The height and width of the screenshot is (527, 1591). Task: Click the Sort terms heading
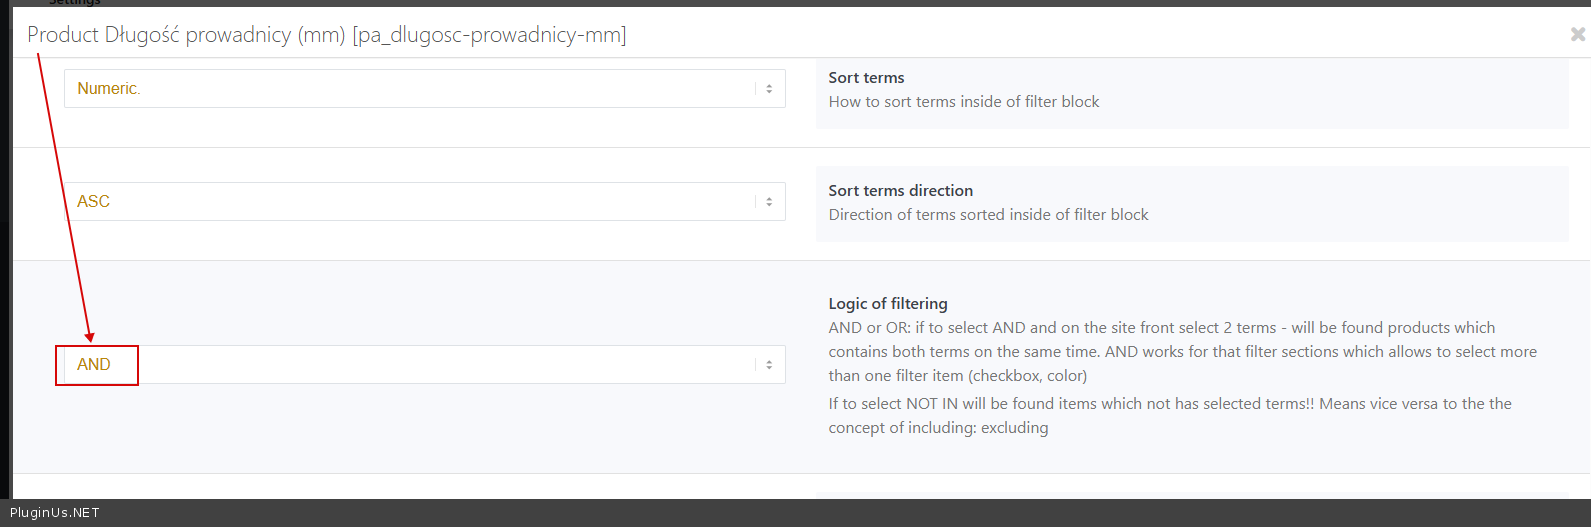[866, 78]
